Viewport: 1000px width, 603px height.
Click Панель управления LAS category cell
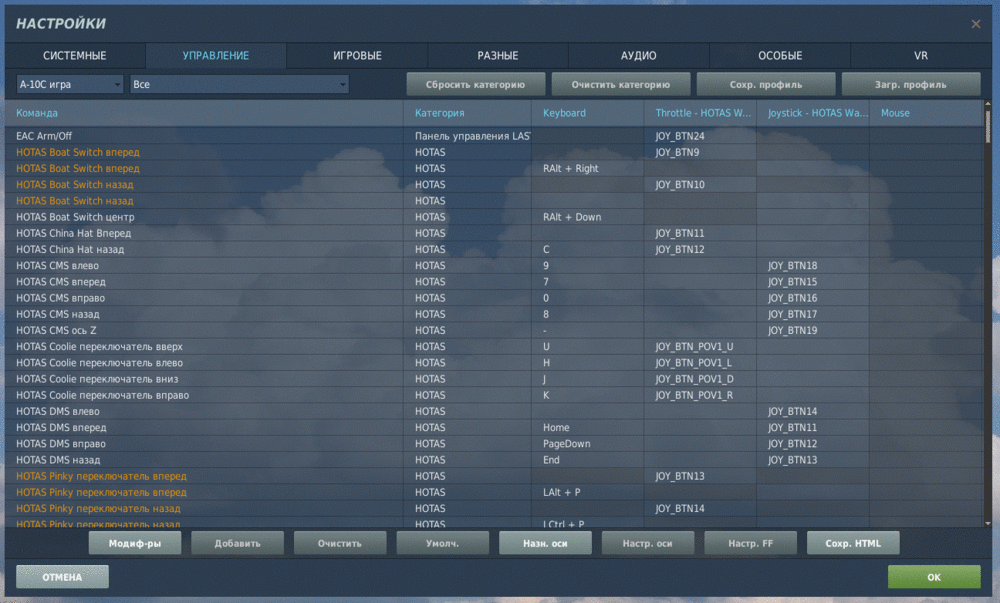467,136
